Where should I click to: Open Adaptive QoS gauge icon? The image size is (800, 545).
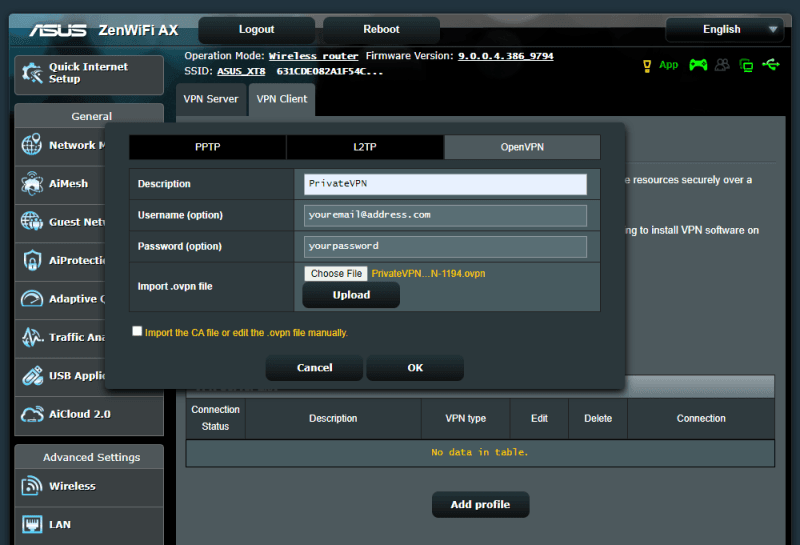click(x=32, y=299)
